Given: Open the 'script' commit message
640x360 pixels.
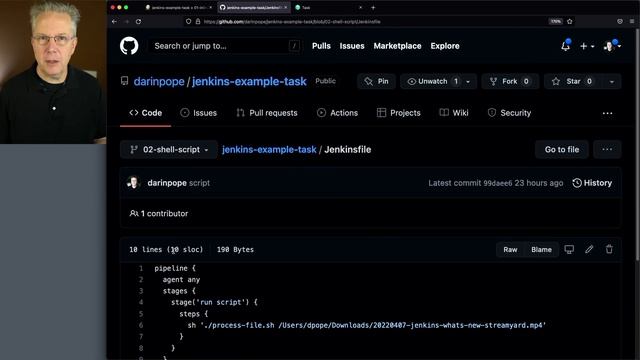Looking at the screenshot, I should (200, 183).
